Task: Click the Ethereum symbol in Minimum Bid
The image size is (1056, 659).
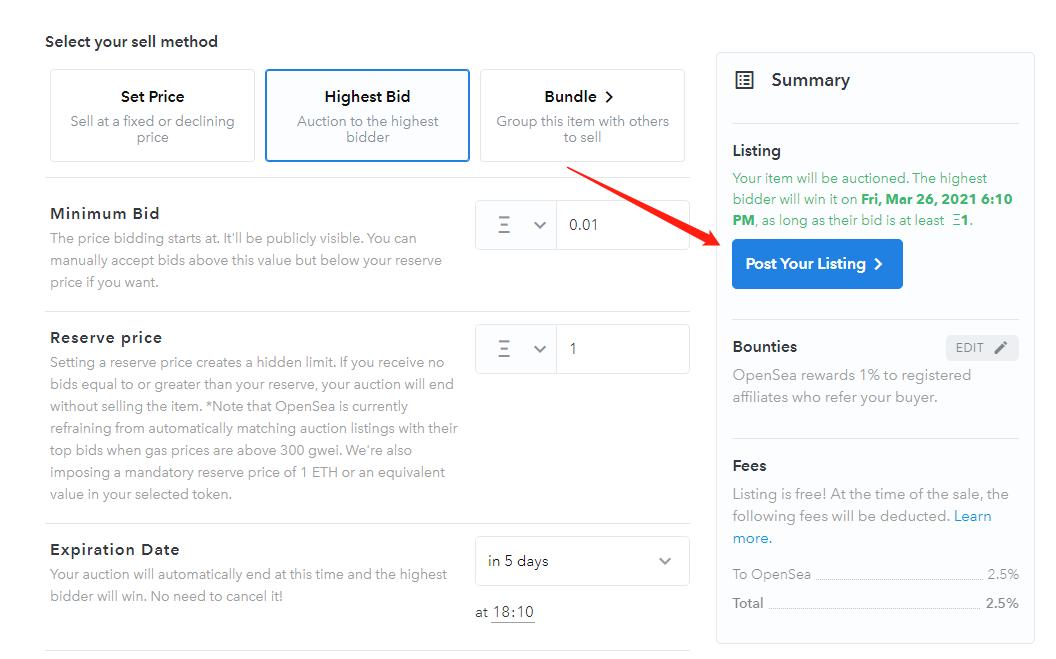Action: point(504,225)
